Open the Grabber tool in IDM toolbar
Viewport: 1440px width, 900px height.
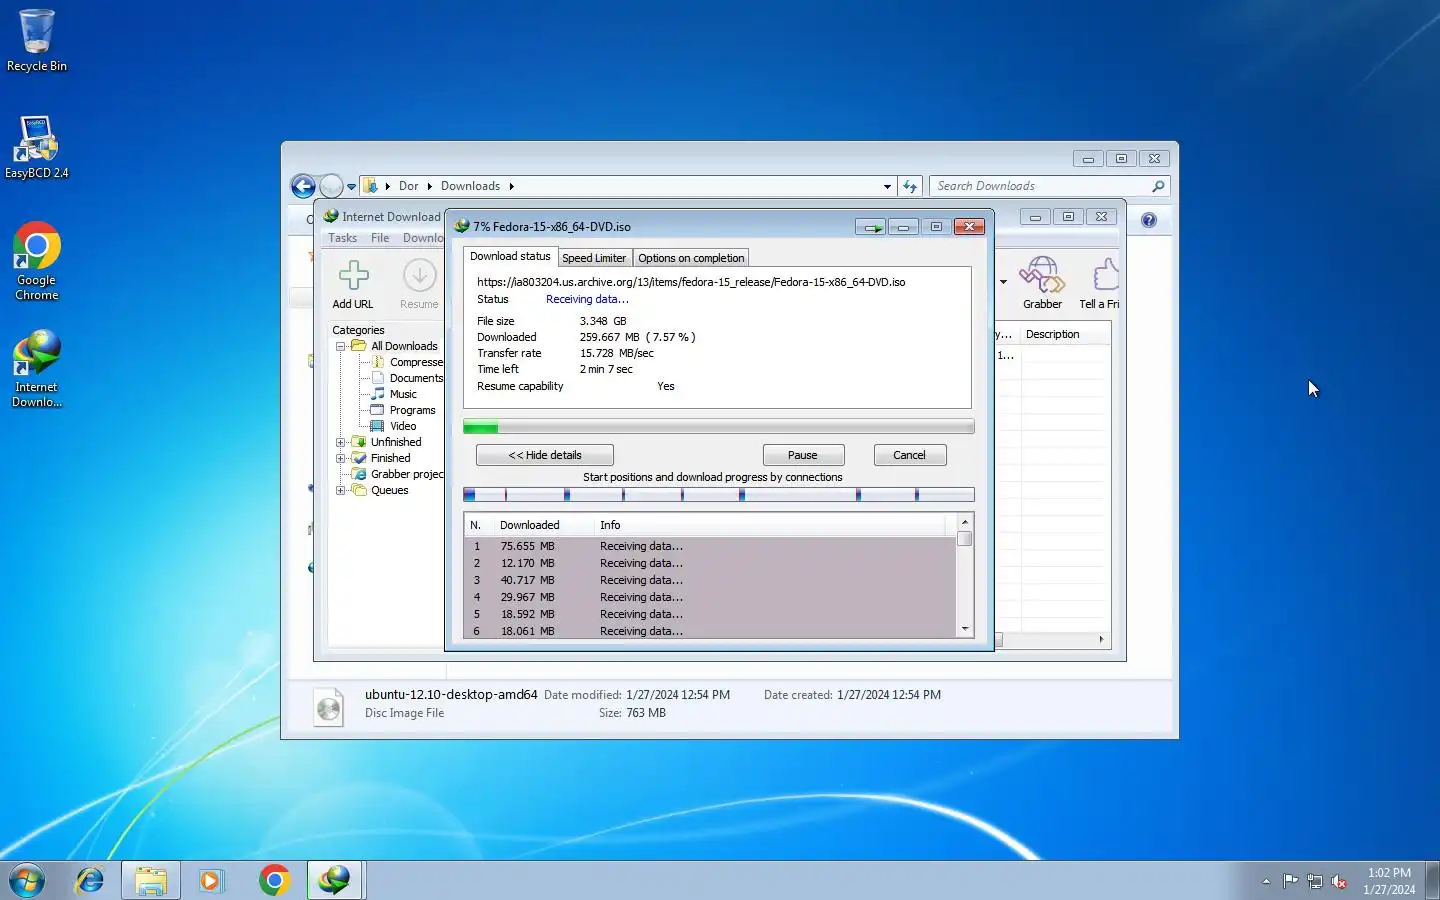pos(1042,275)
